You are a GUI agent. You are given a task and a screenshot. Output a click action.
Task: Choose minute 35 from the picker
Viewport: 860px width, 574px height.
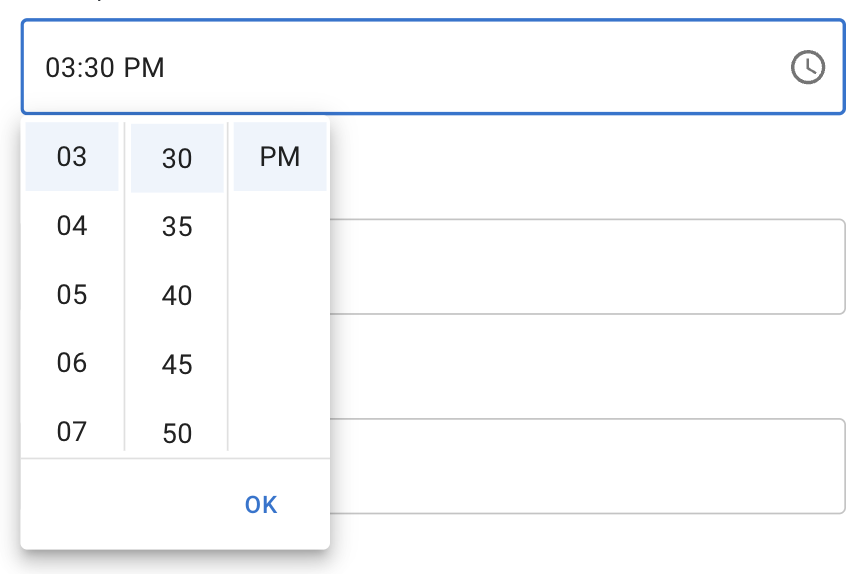pyautogui.click(x=177, y=228)
